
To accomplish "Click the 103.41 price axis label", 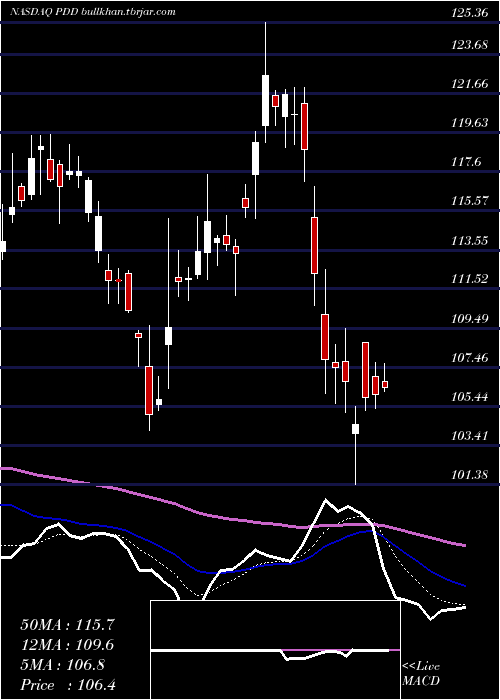I will click(x=469, y=436).
